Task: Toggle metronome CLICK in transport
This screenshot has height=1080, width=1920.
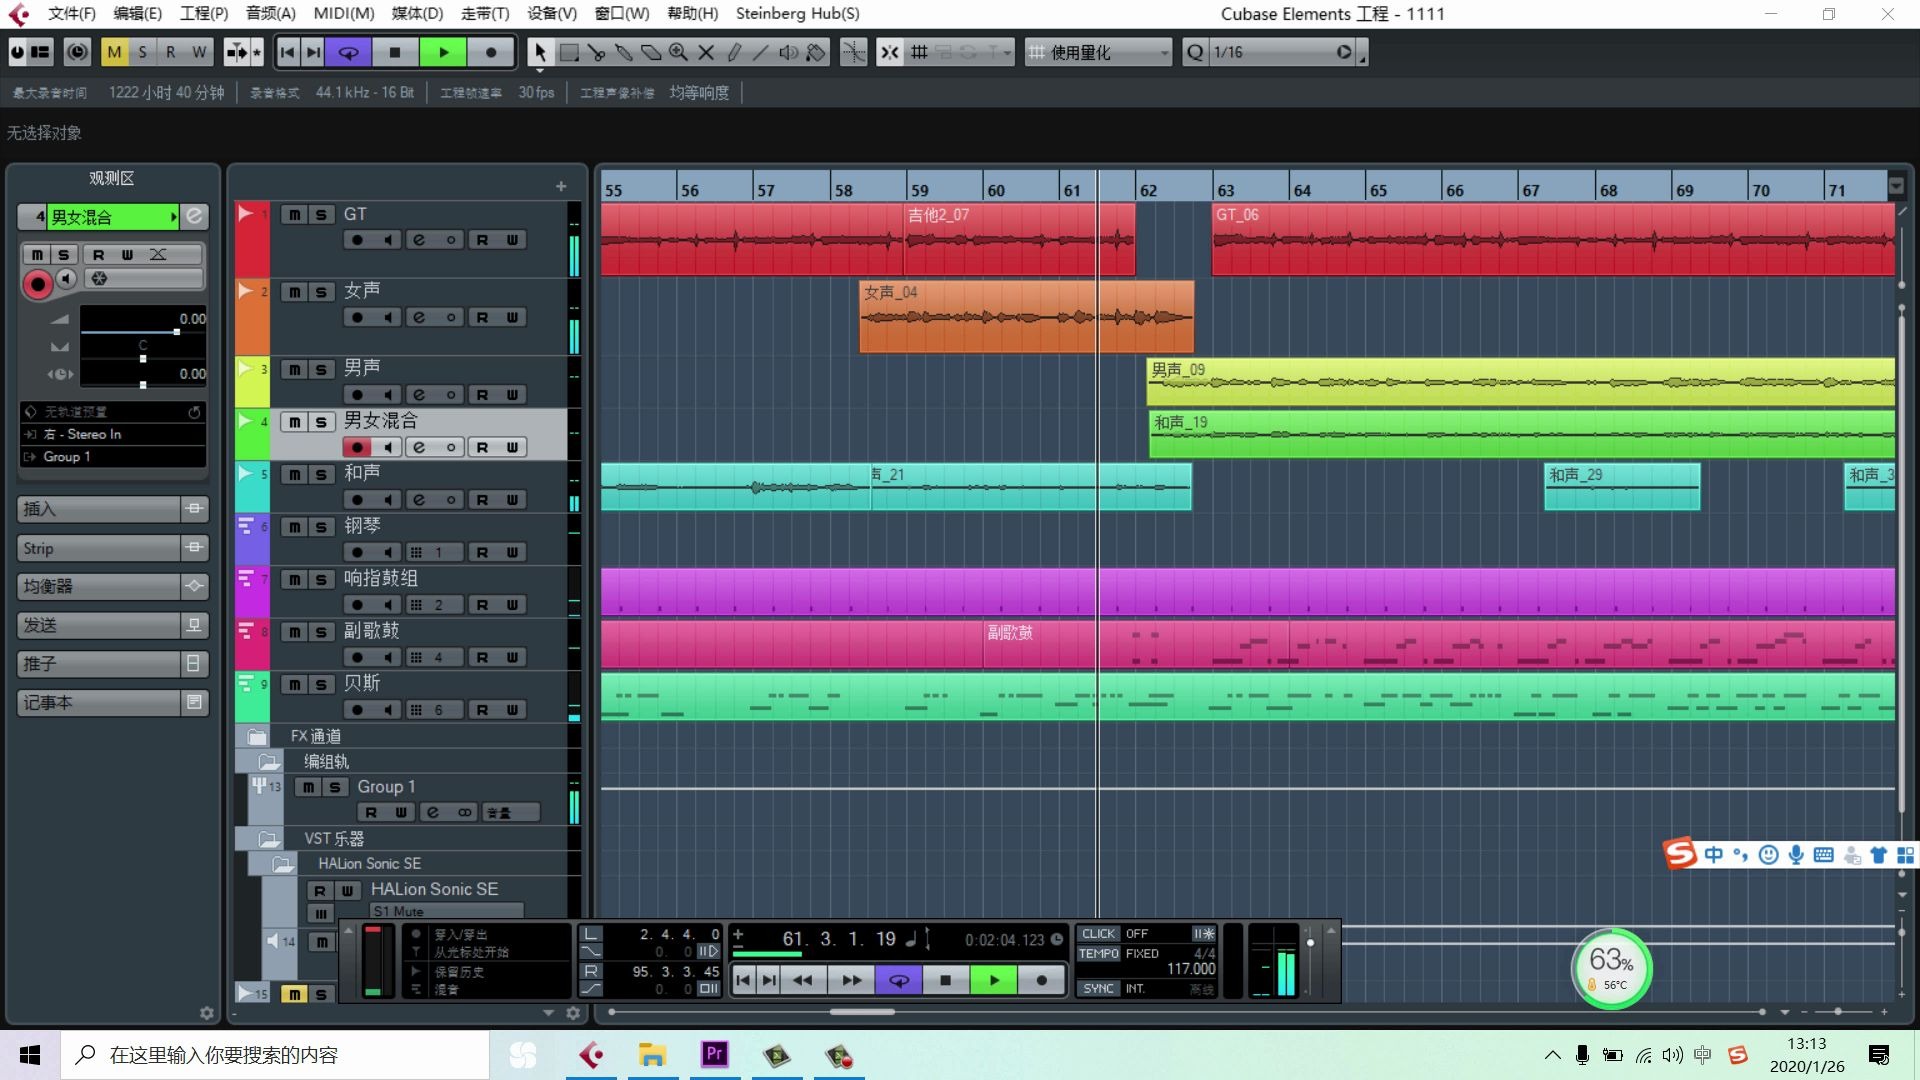Action: 1098,934
